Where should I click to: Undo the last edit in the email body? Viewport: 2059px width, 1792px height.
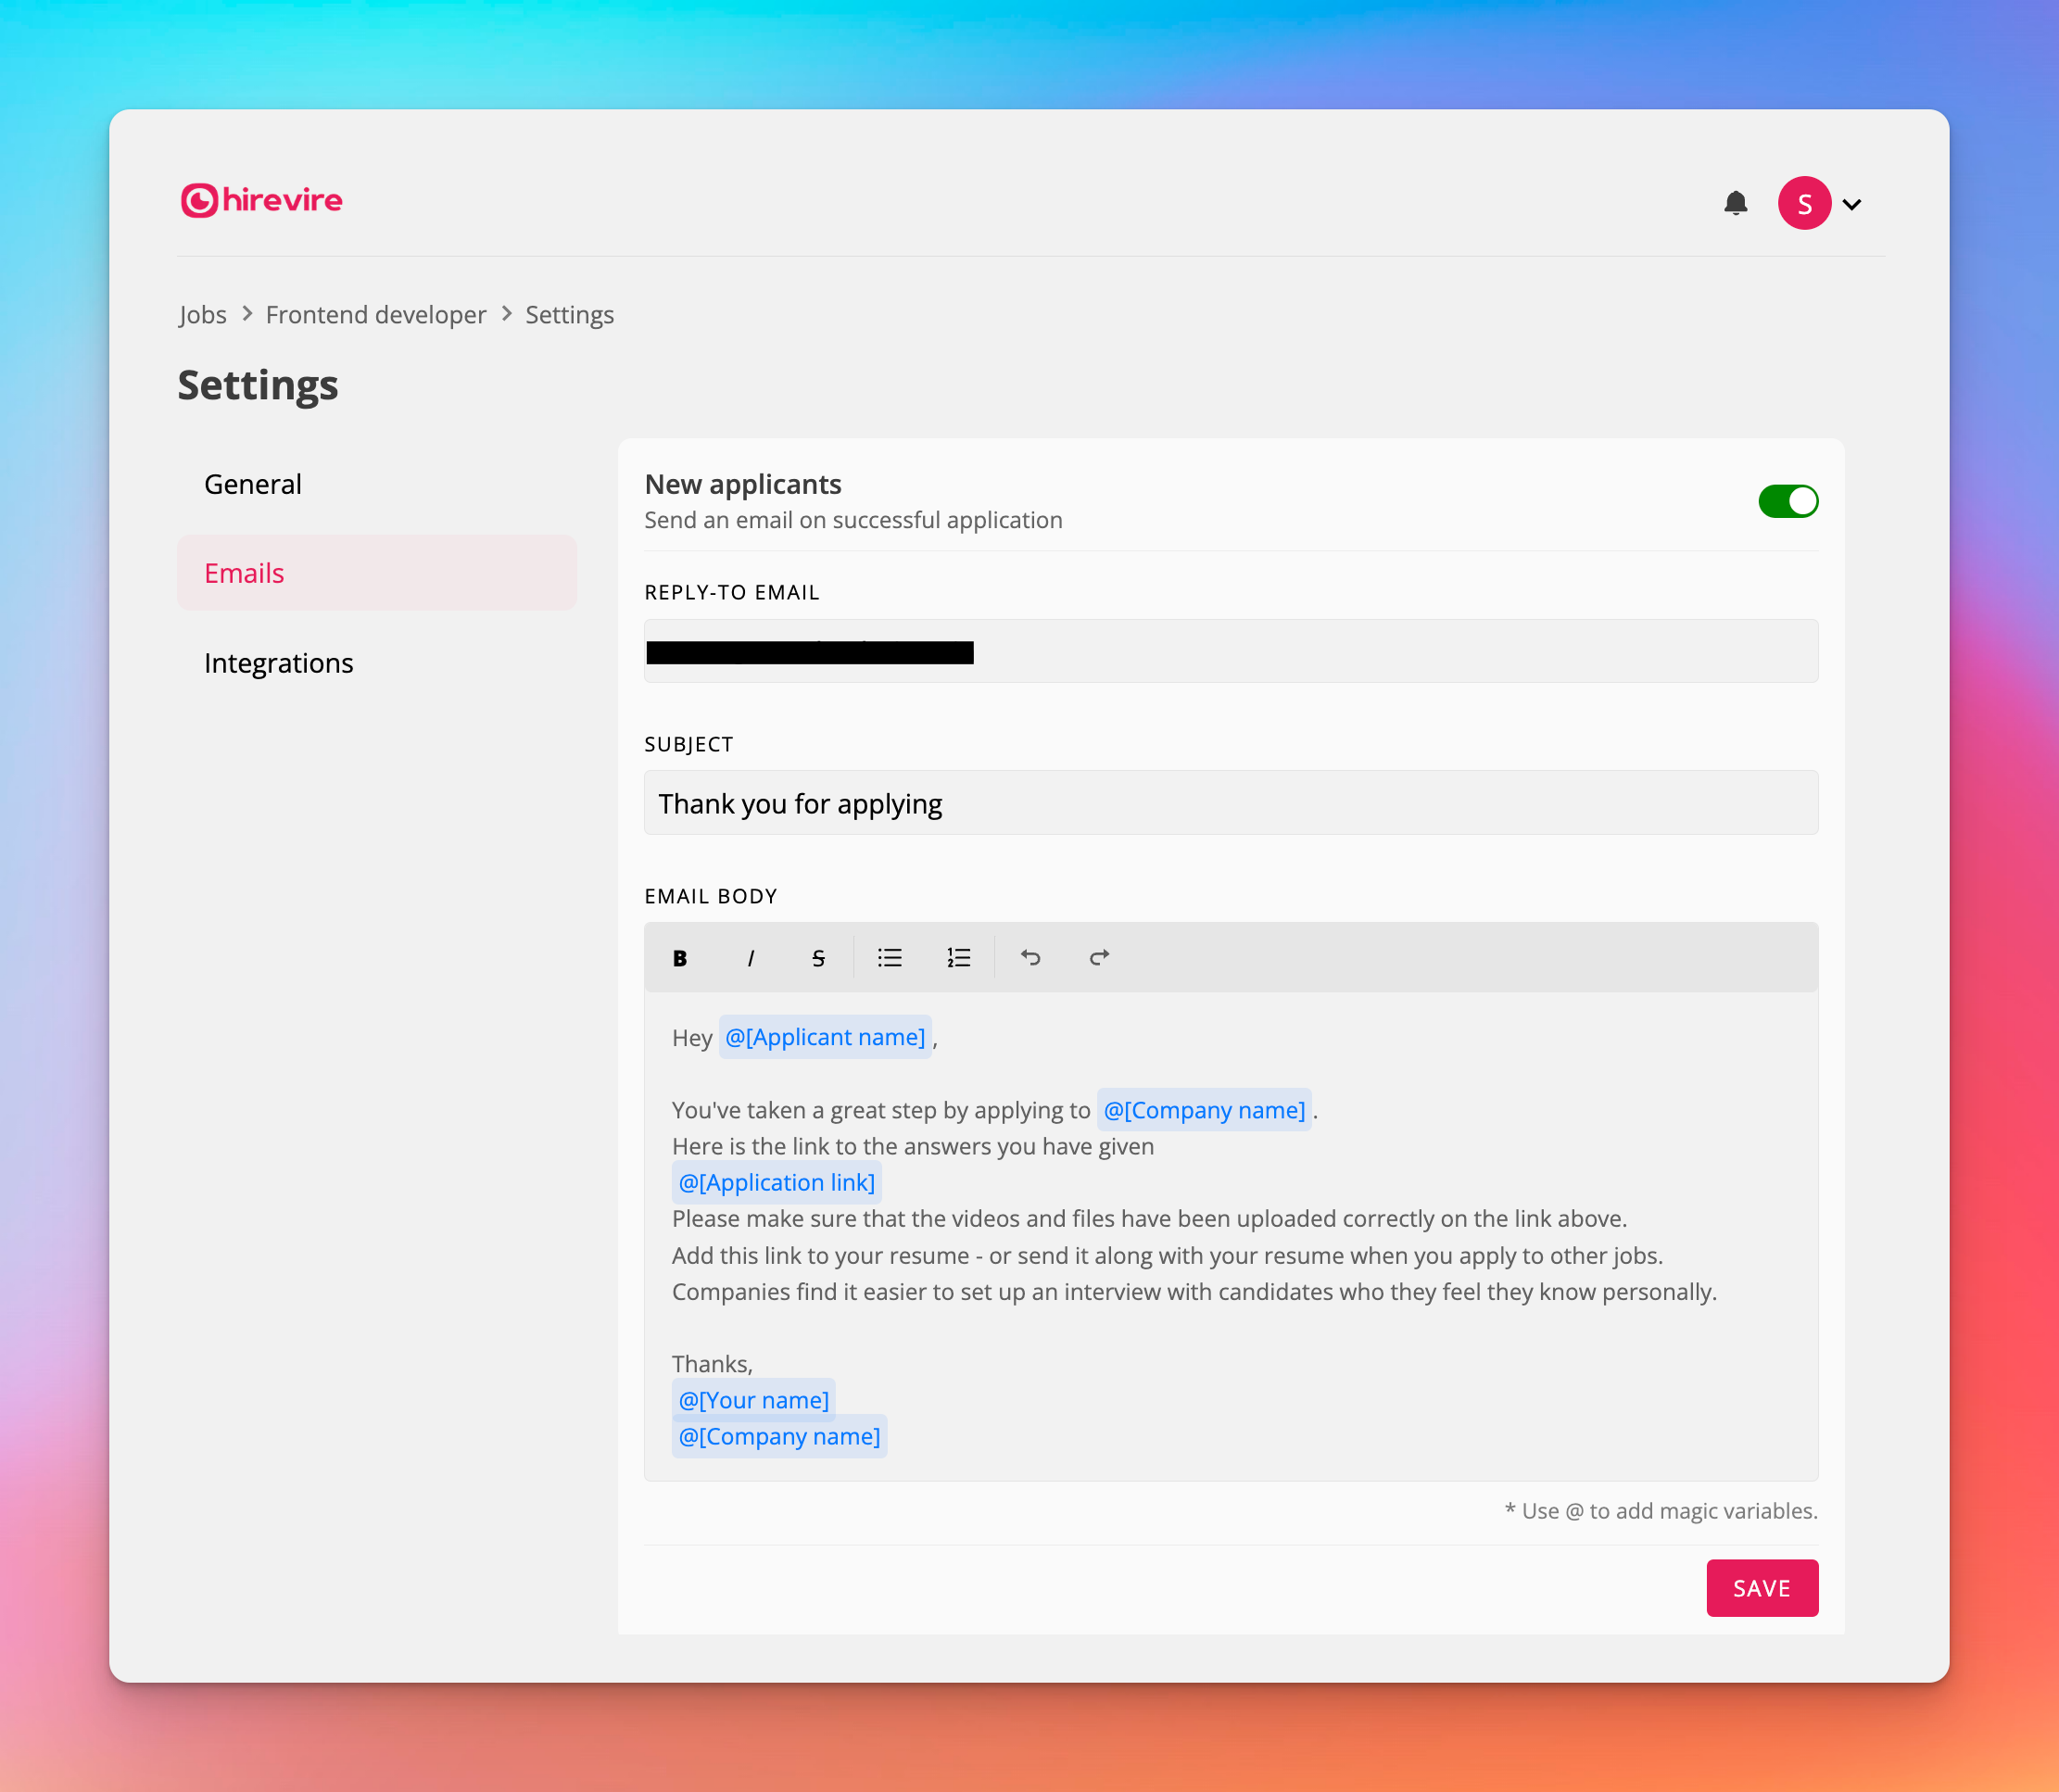(1030, 958)
